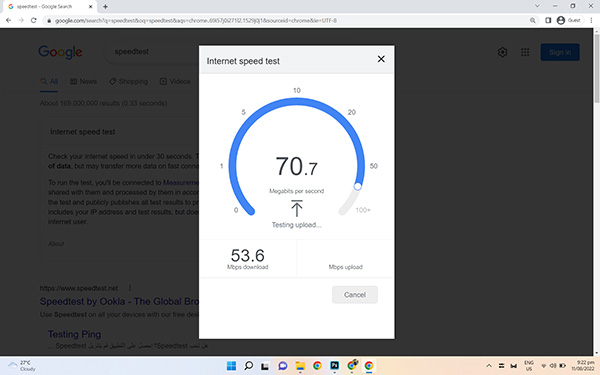Open the Windows Start menu
Image resolution: width=600 pixels, height=375 pixels.
pyautogui.click(x=232, y=366)
